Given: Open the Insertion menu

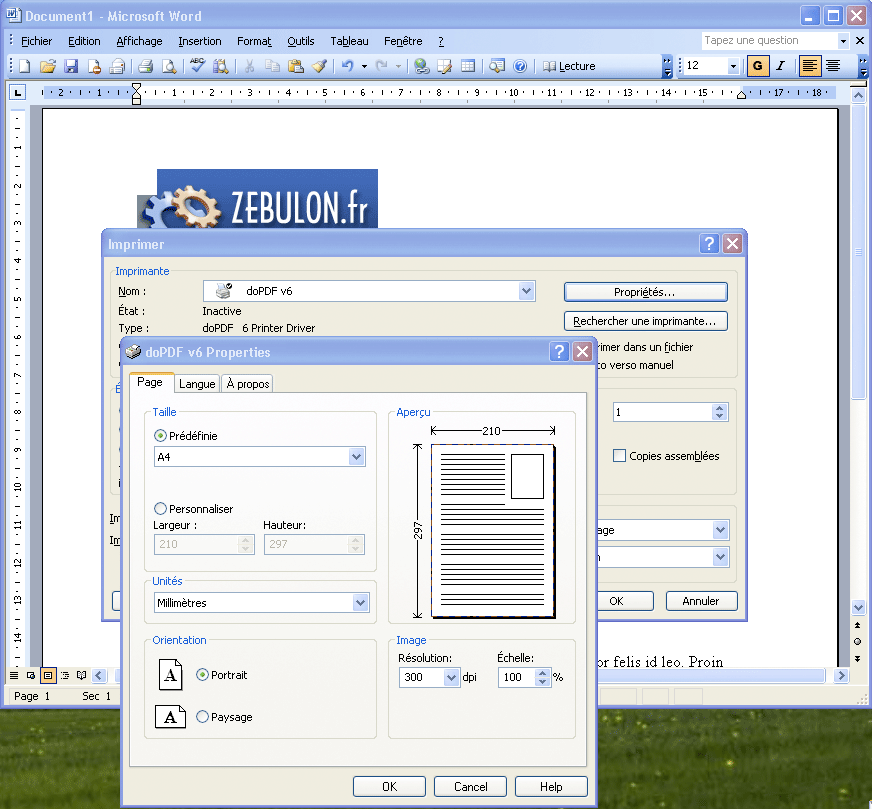Looking at the screenshot, I should pyautogui.click(x=200, y=41).
